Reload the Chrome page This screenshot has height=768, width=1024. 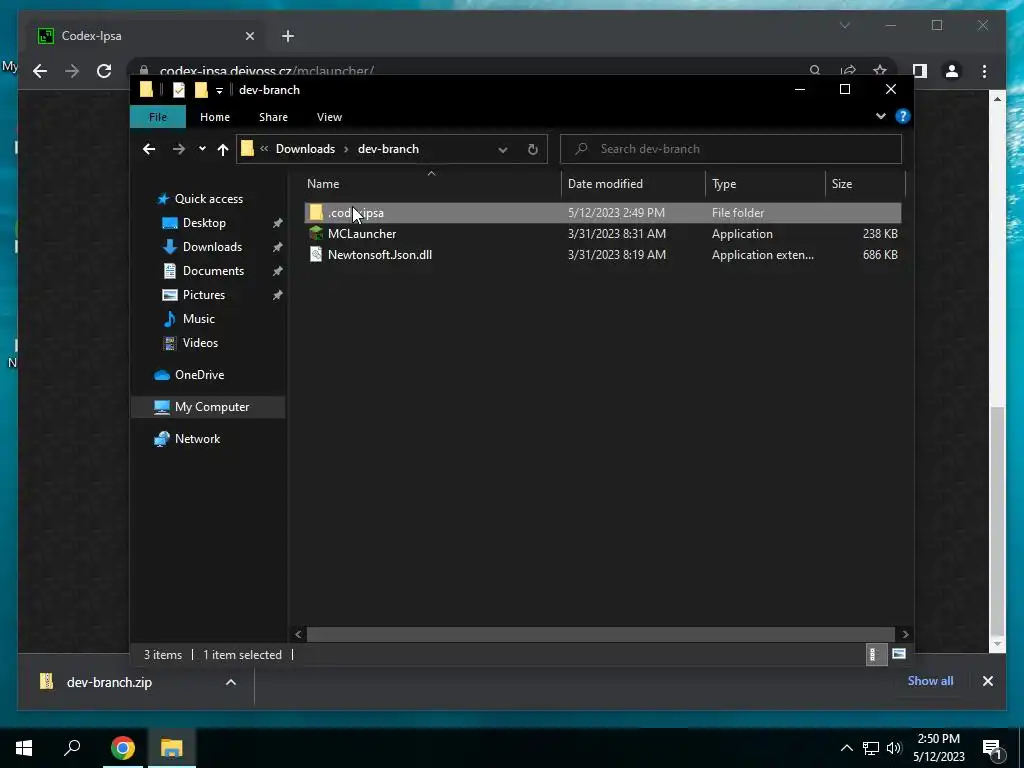coord(104,71)
